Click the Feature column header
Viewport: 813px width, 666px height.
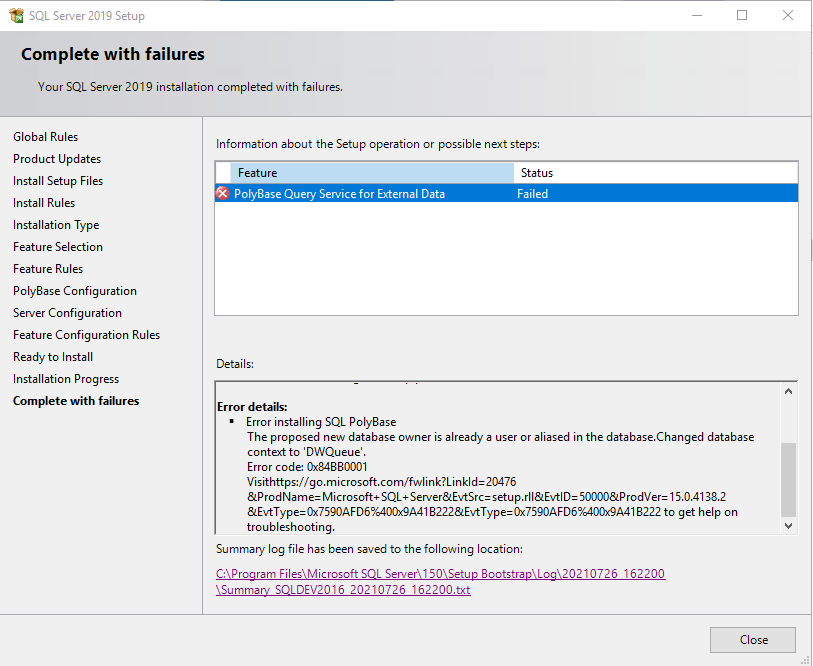click(x=372, y=173)
